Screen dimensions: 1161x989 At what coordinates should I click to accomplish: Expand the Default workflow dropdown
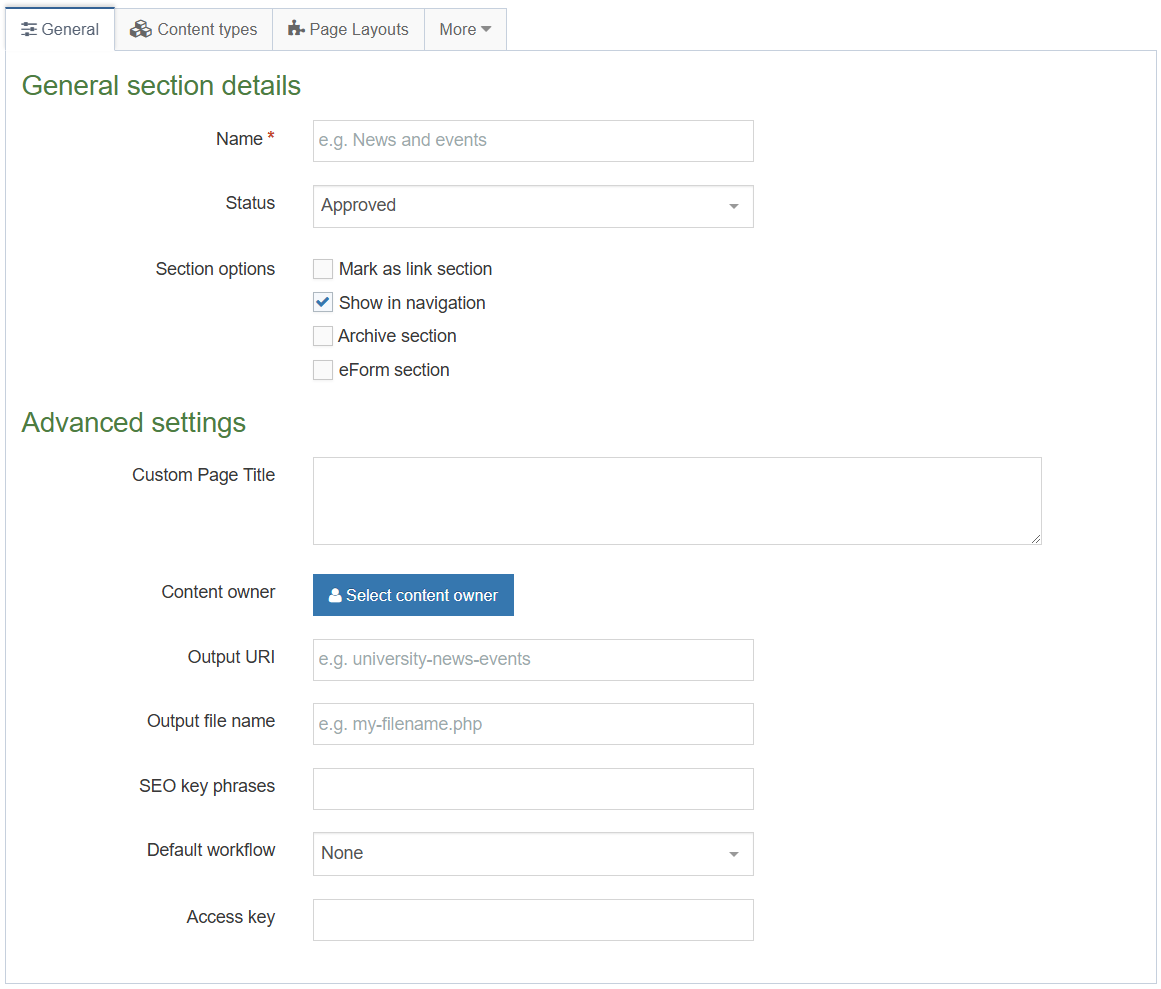(x=532, y=854)
